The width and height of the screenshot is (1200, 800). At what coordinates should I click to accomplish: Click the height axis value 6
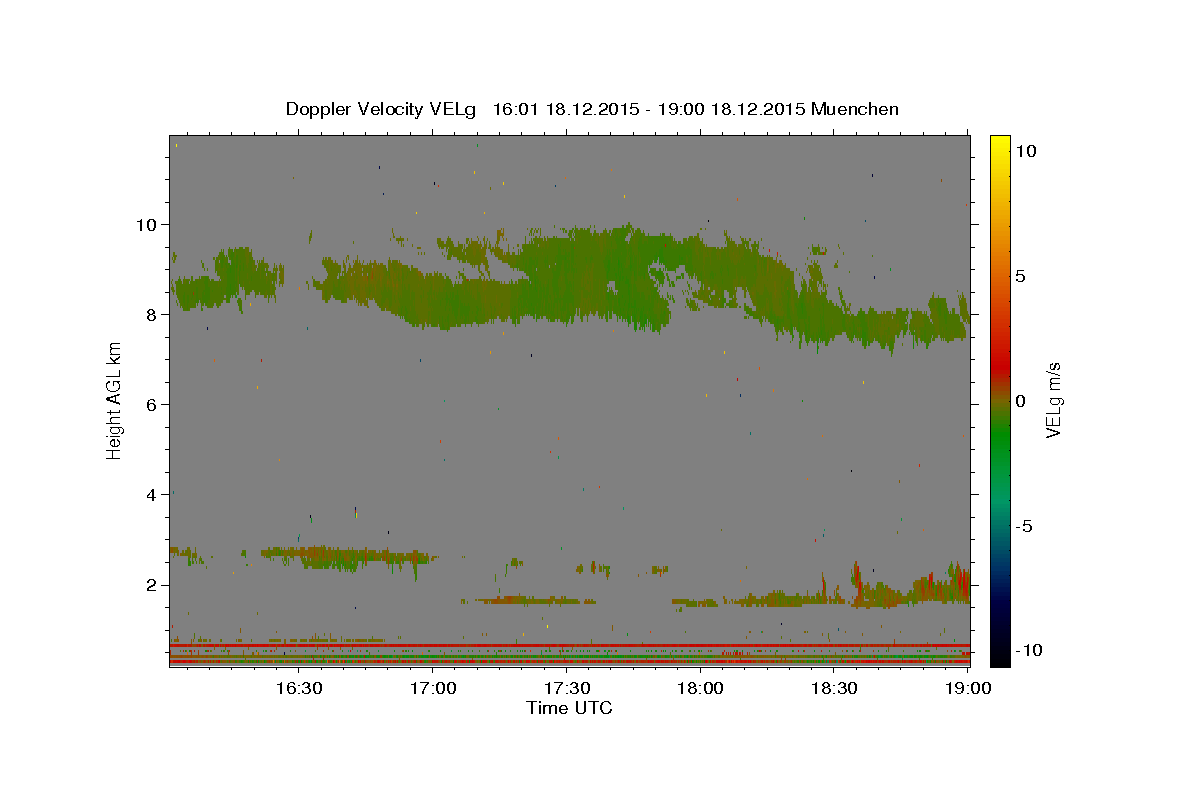click(153, 404)
